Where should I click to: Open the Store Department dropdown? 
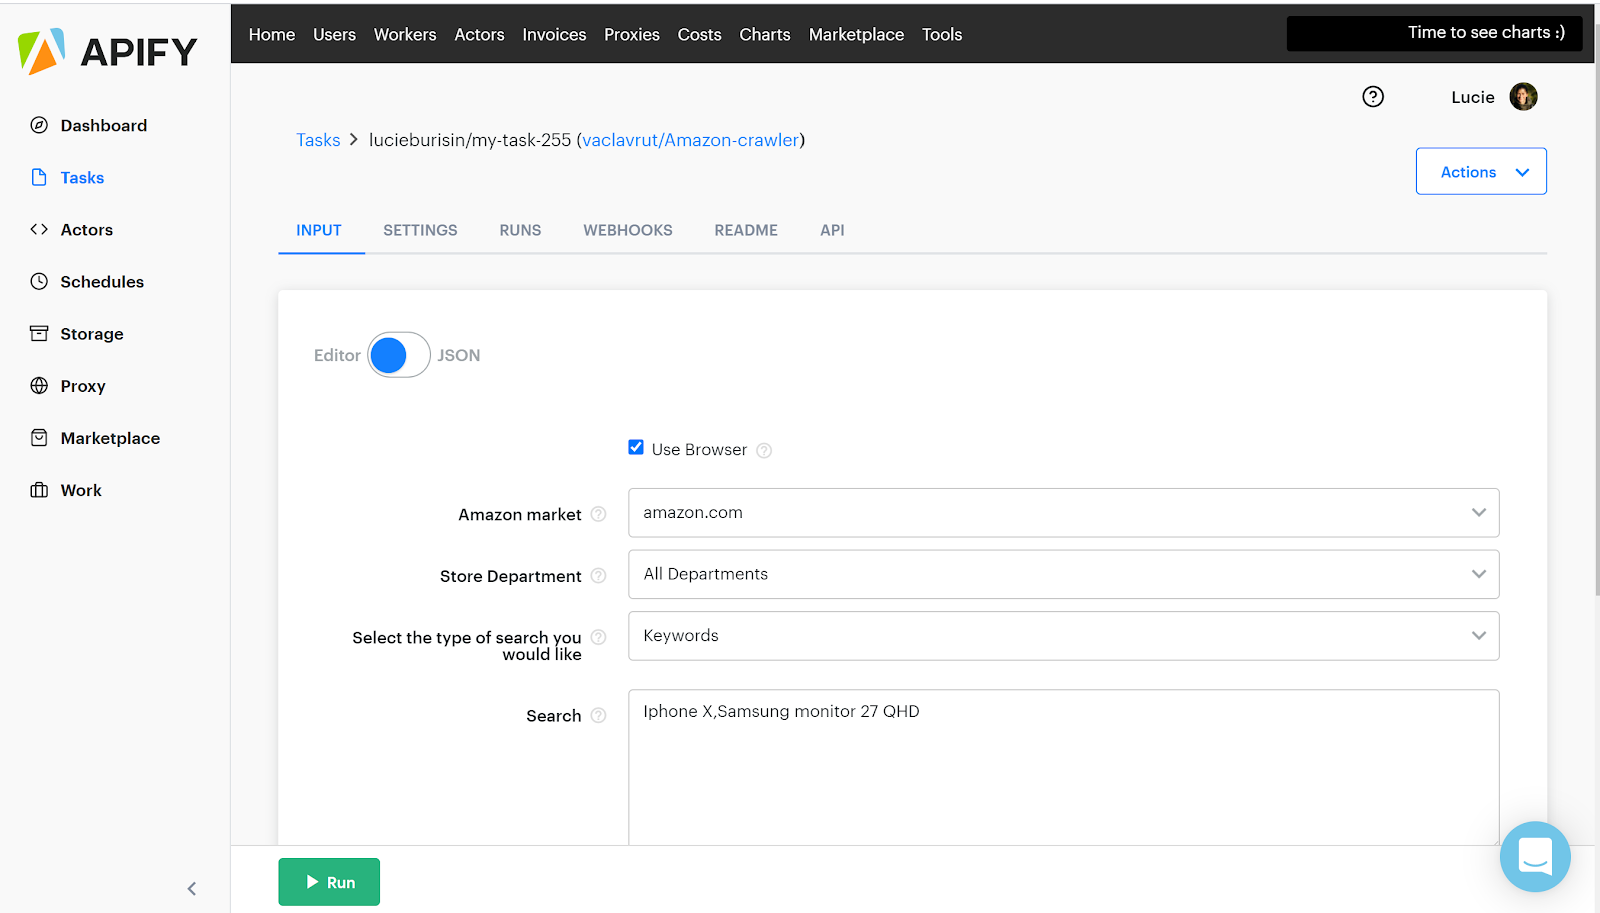(1063, 574)
